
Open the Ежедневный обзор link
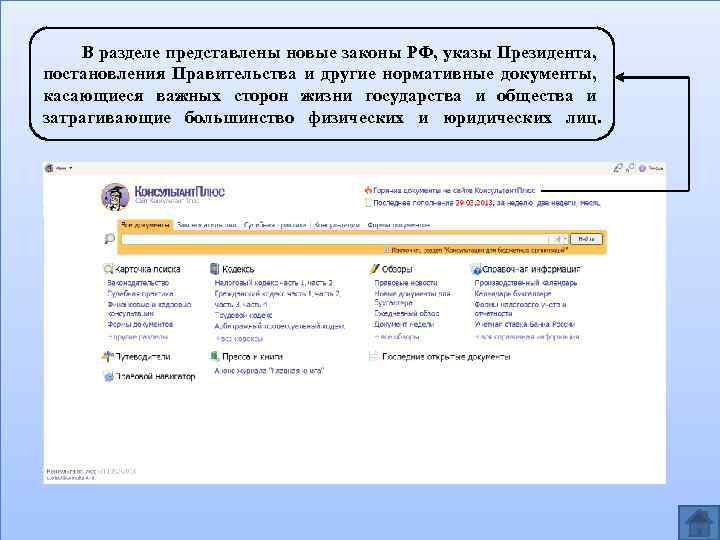click(407, 314)
